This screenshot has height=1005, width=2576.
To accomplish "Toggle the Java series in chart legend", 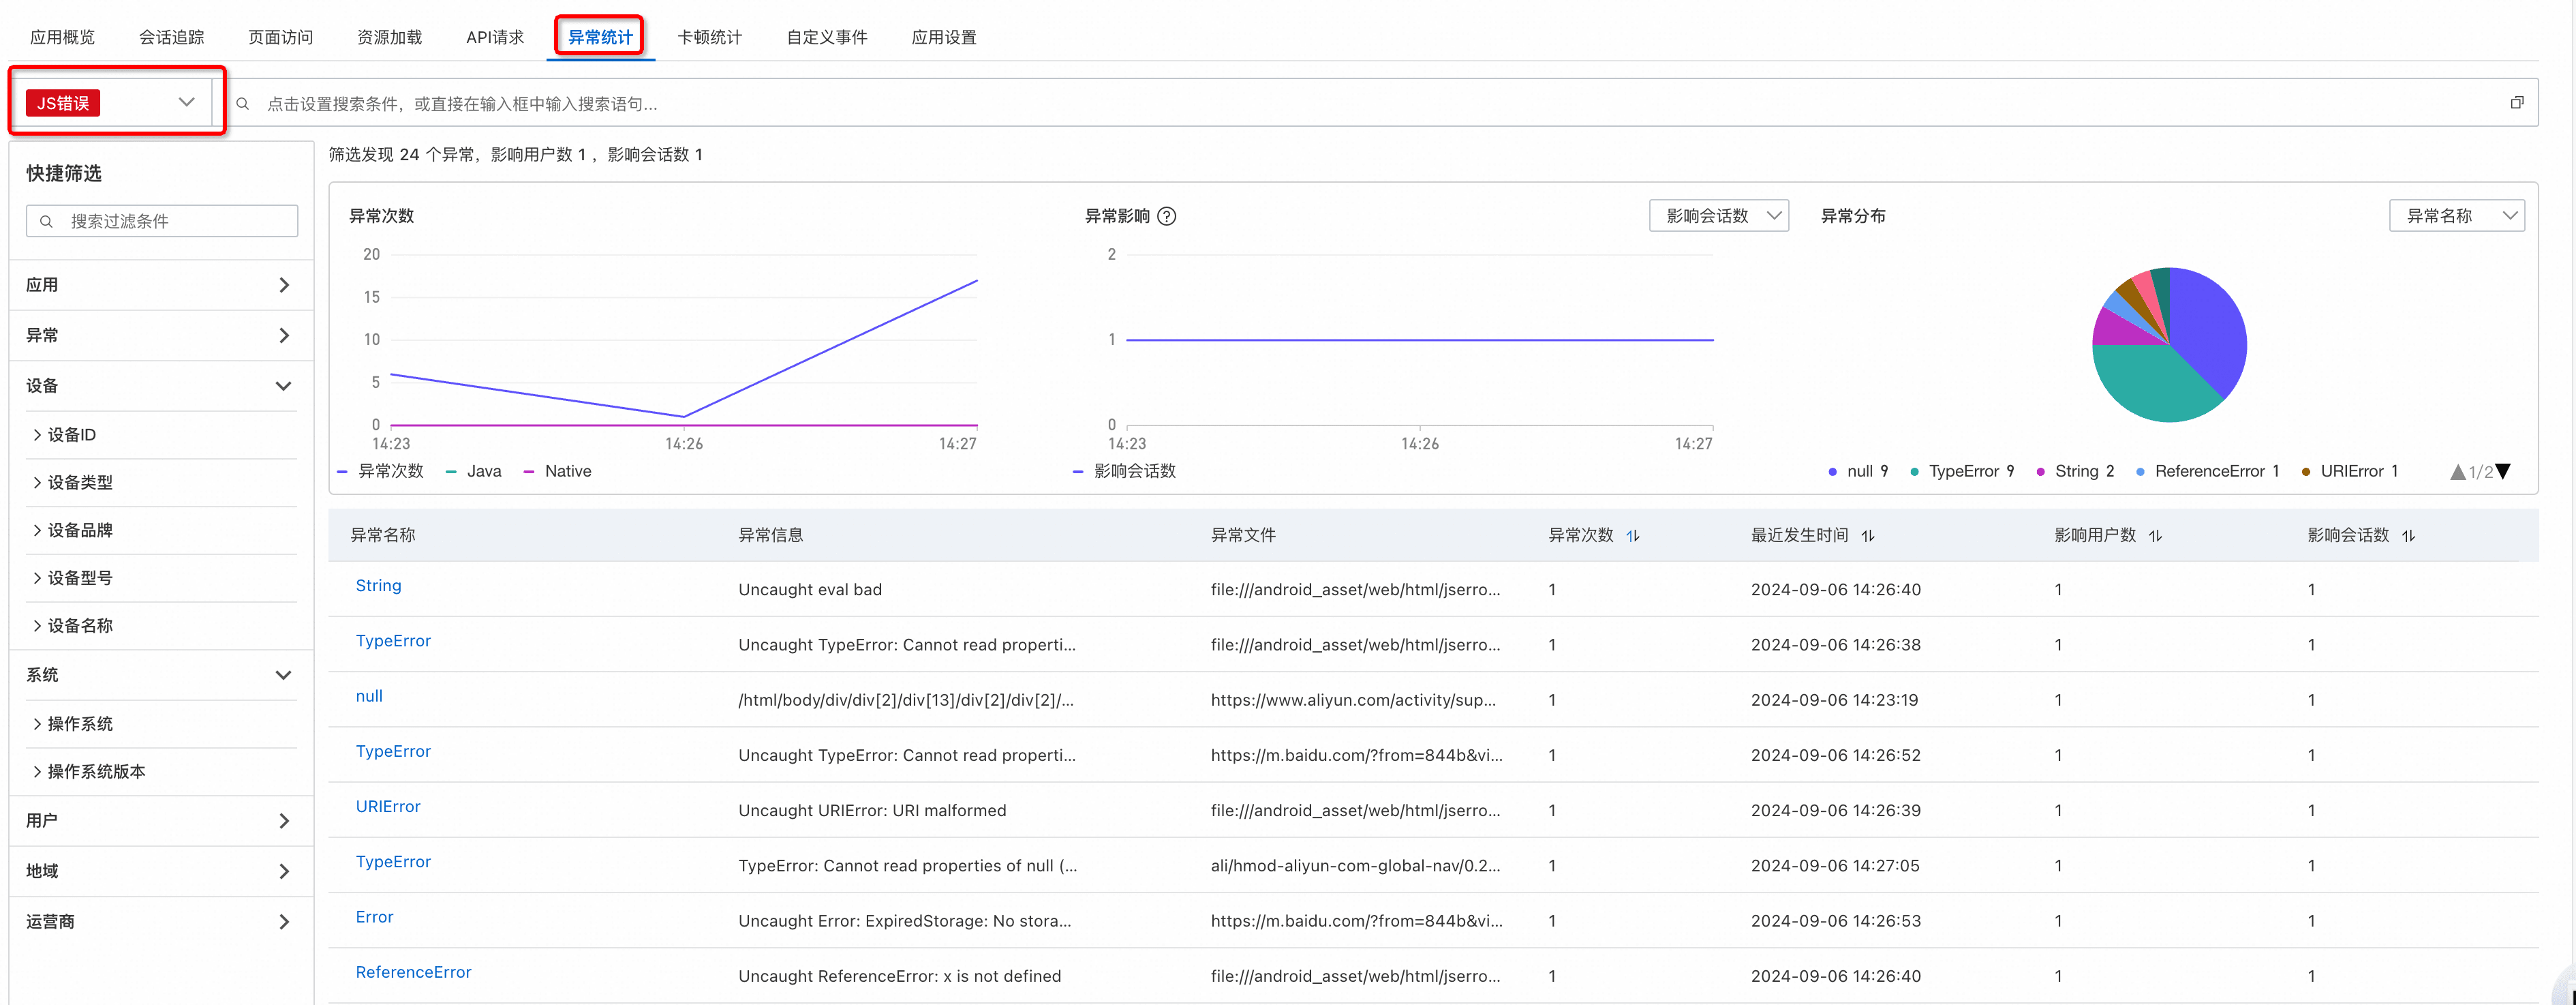I will click(x=483, y=471).
